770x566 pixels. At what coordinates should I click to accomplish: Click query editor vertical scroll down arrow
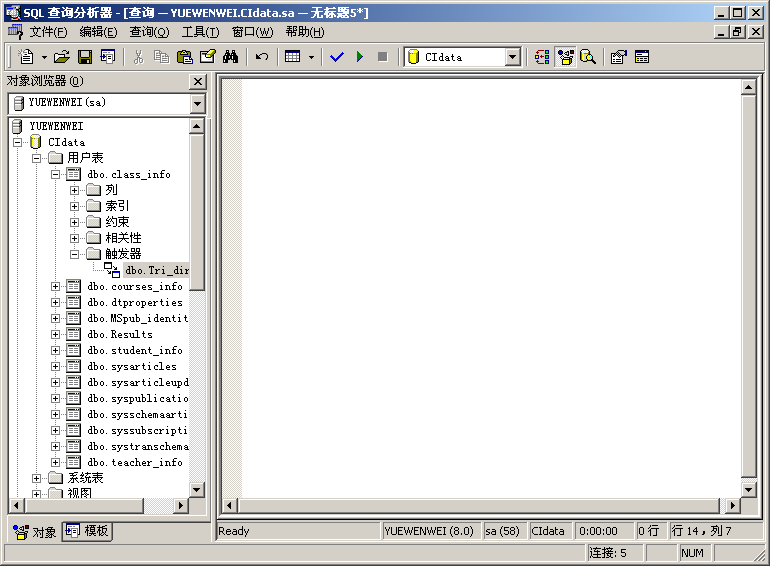coord(748,490)
